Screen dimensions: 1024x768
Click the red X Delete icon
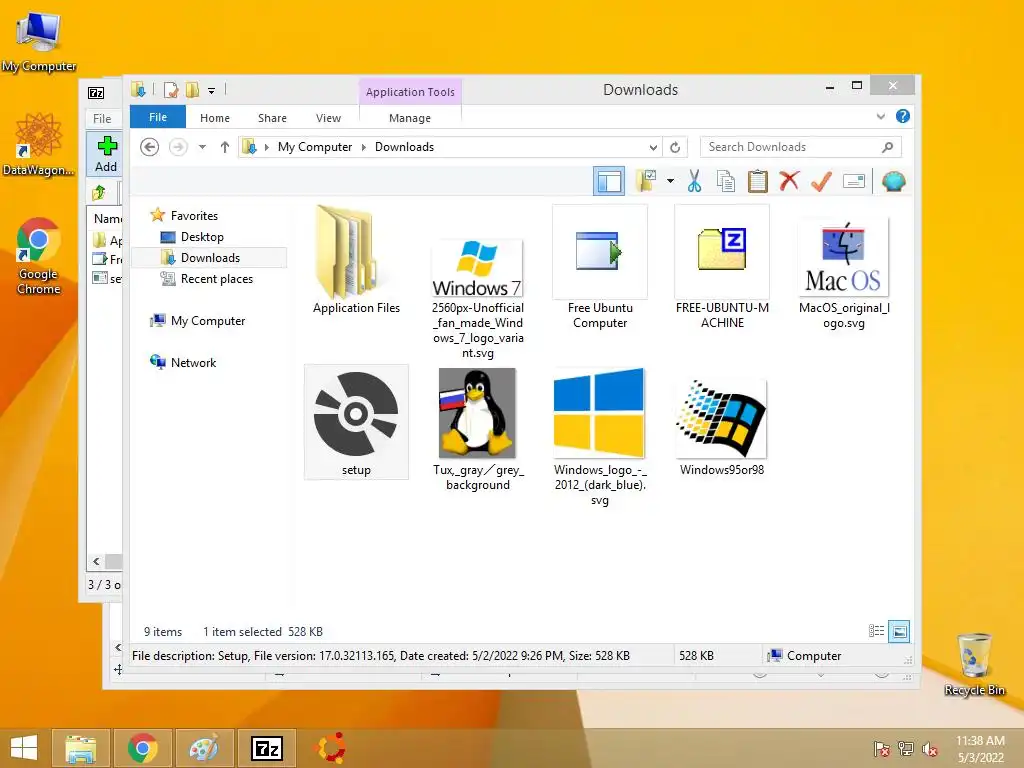[x=789, y=181]
